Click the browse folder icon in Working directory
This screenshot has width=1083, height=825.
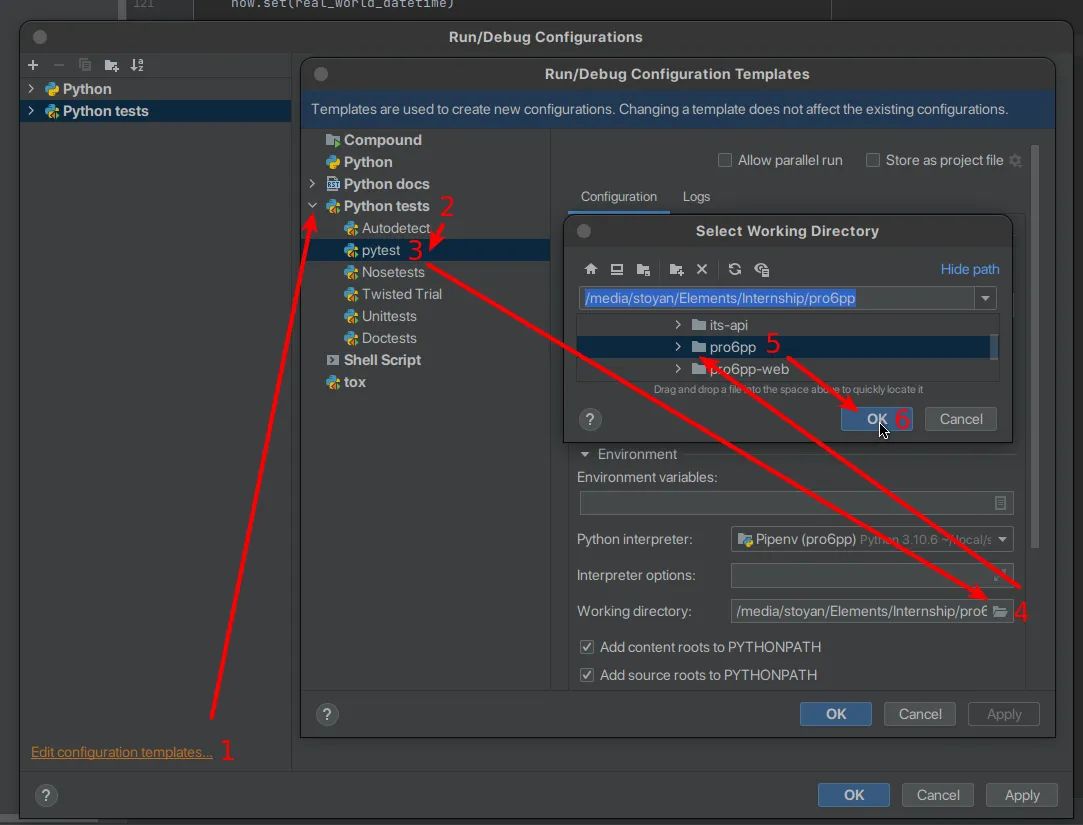tap(999, 611)
